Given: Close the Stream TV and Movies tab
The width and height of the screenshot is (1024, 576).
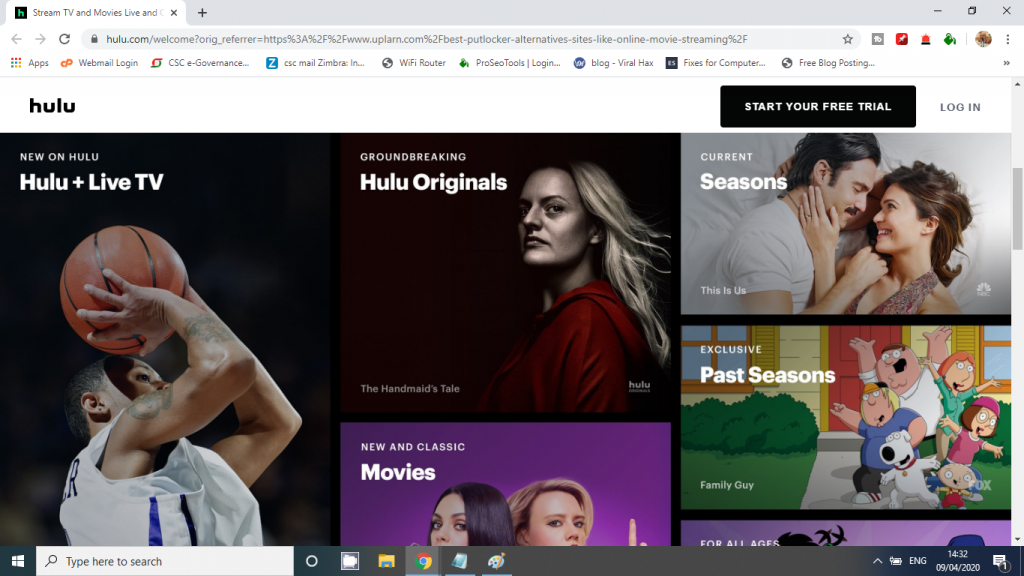Looking at the screenshot, I should point(174,12).
